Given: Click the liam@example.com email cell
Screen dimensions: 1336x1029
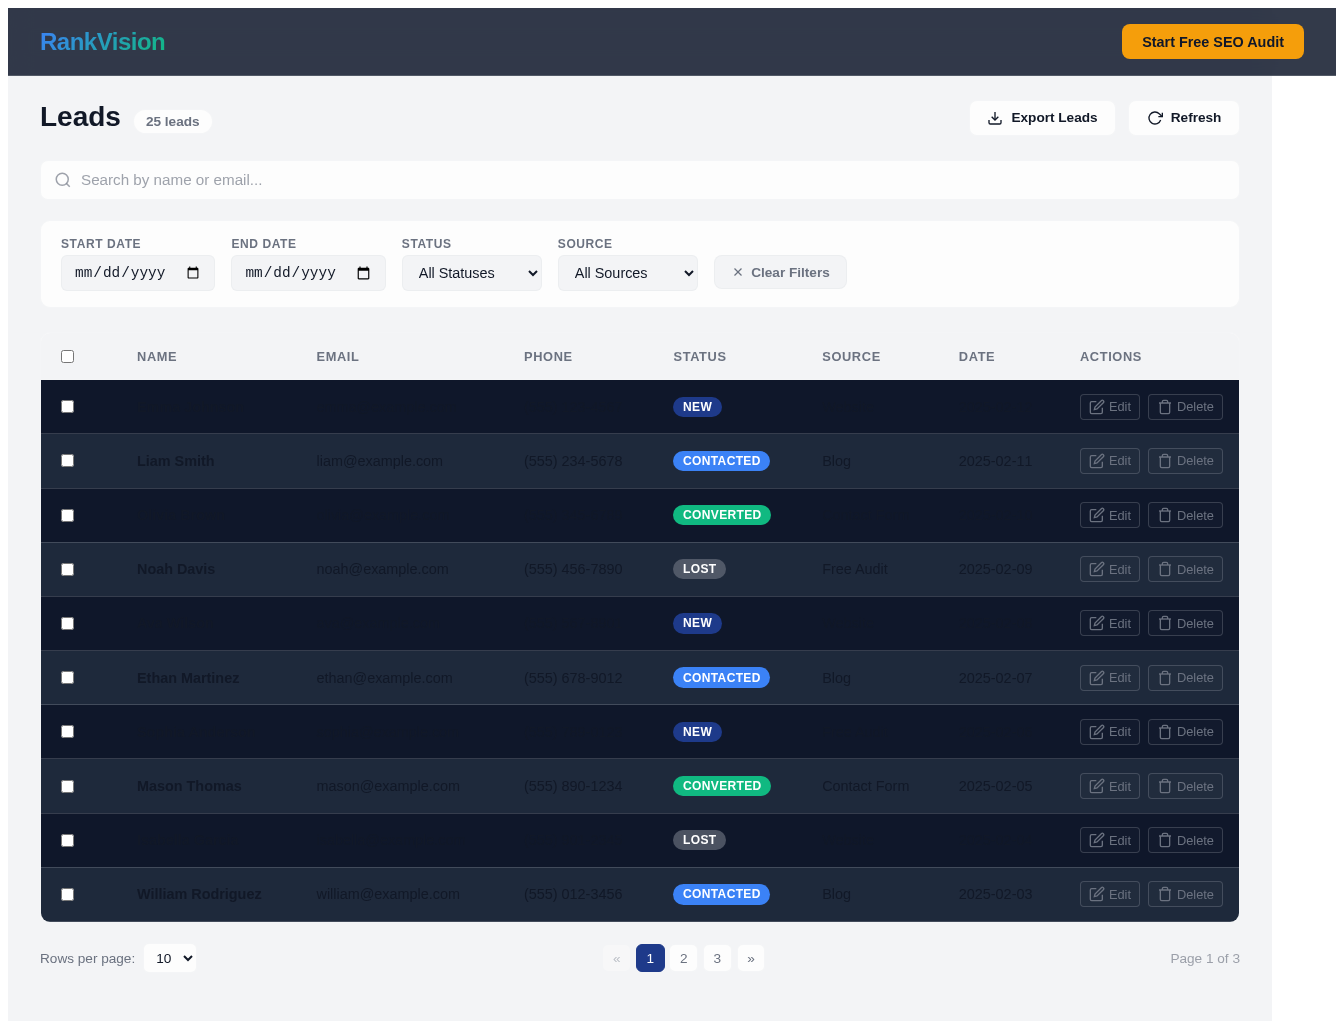Looking at the screenshot, I should [379, 461].
